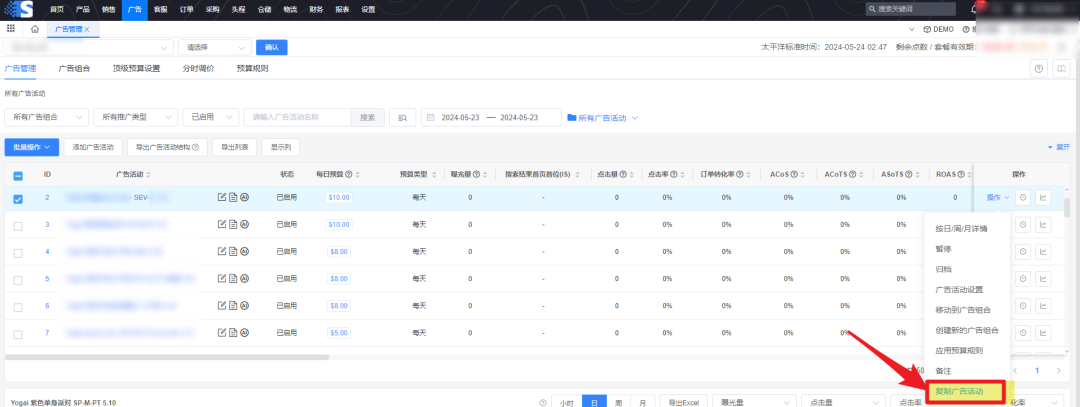Viewport: 1080px width, 407px height.
Task: Sort by the ACoS column arrows
Action: [x=804, y=175]
